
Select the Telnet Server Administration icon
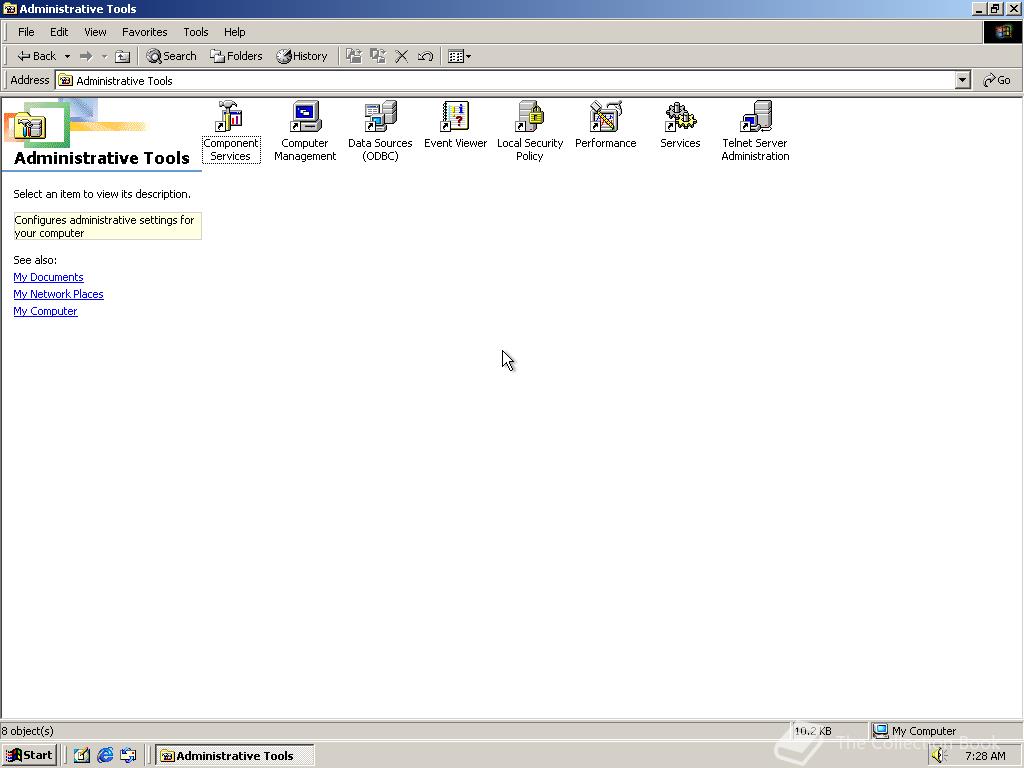pos(756,117)
